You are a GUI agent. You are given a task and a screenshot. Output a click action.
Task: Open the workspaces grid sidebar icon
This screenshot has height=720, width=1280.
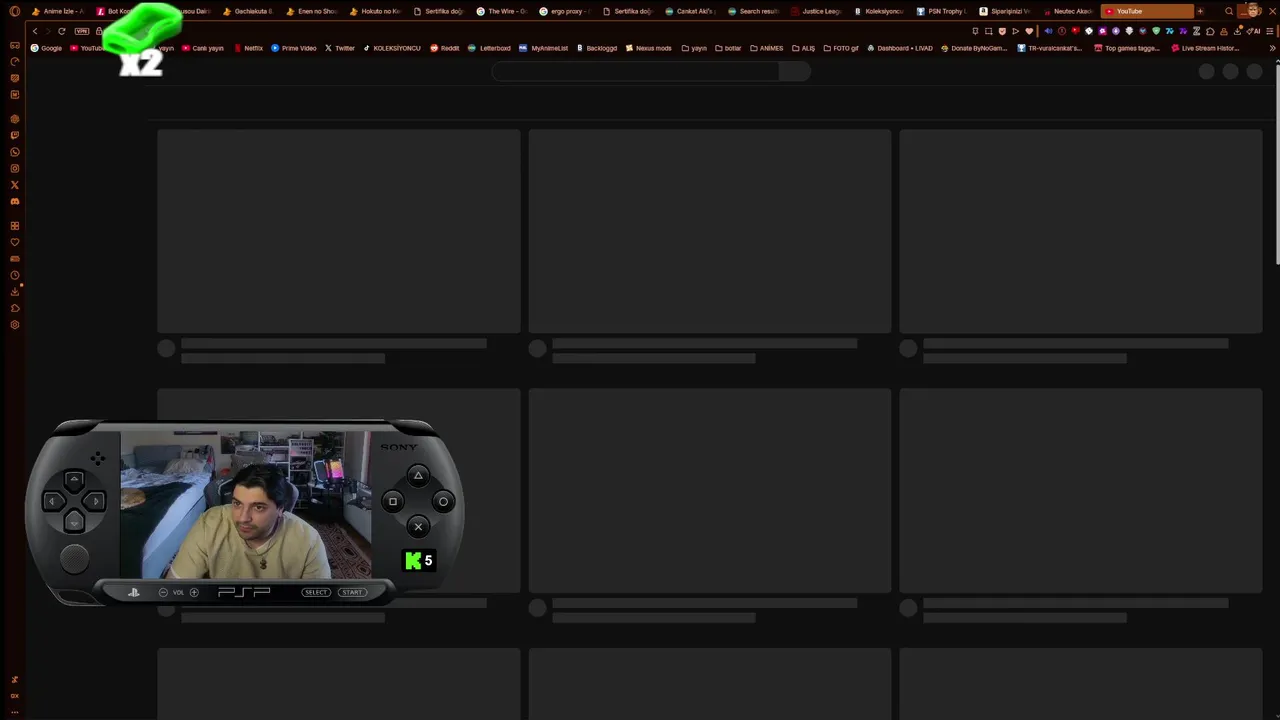tap(14, 225)
